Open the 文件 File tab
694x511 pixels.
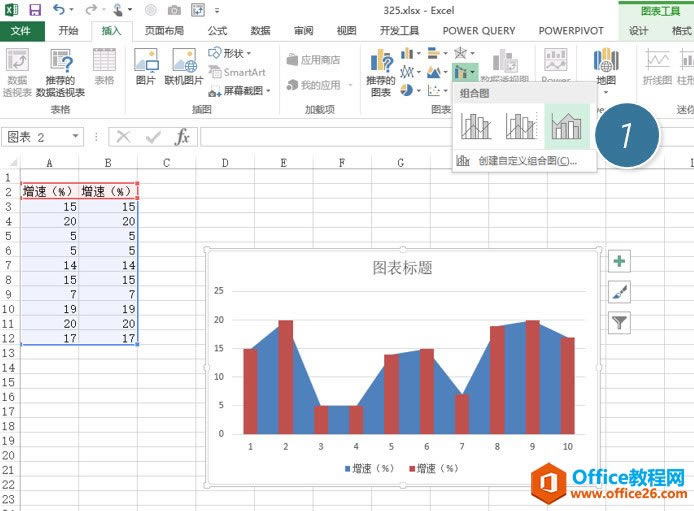[21, 31]
